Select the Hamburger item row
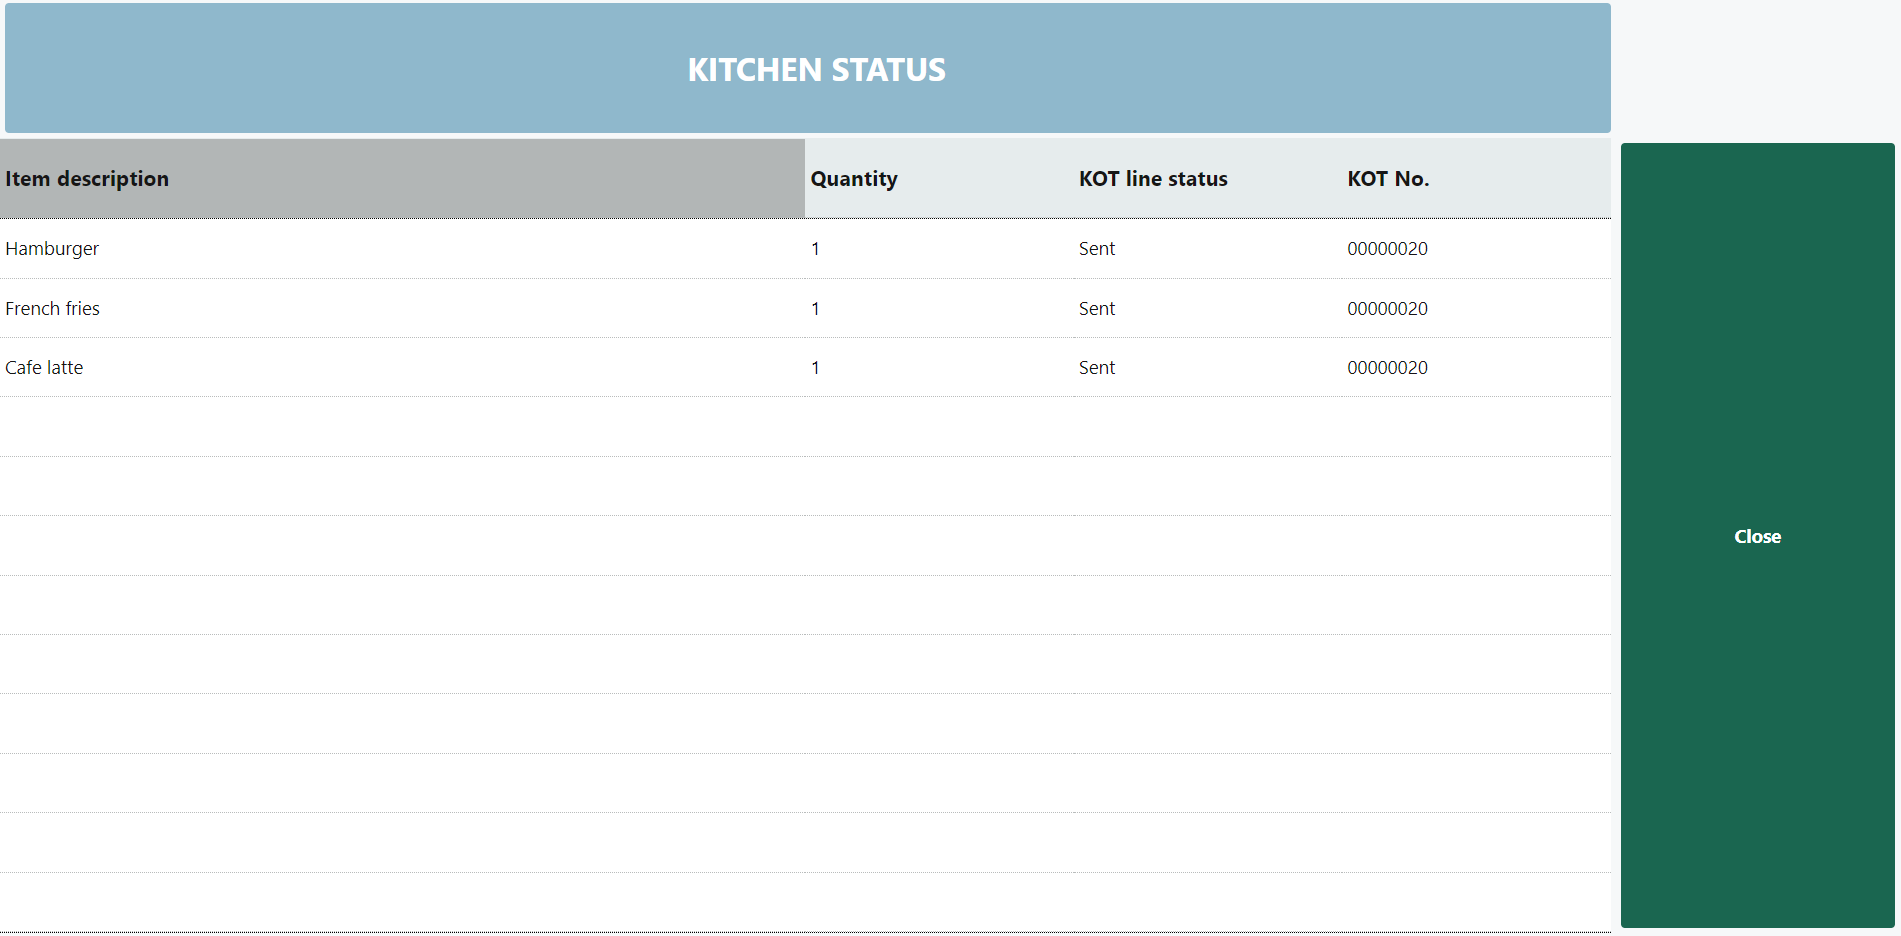 (52, 249)
